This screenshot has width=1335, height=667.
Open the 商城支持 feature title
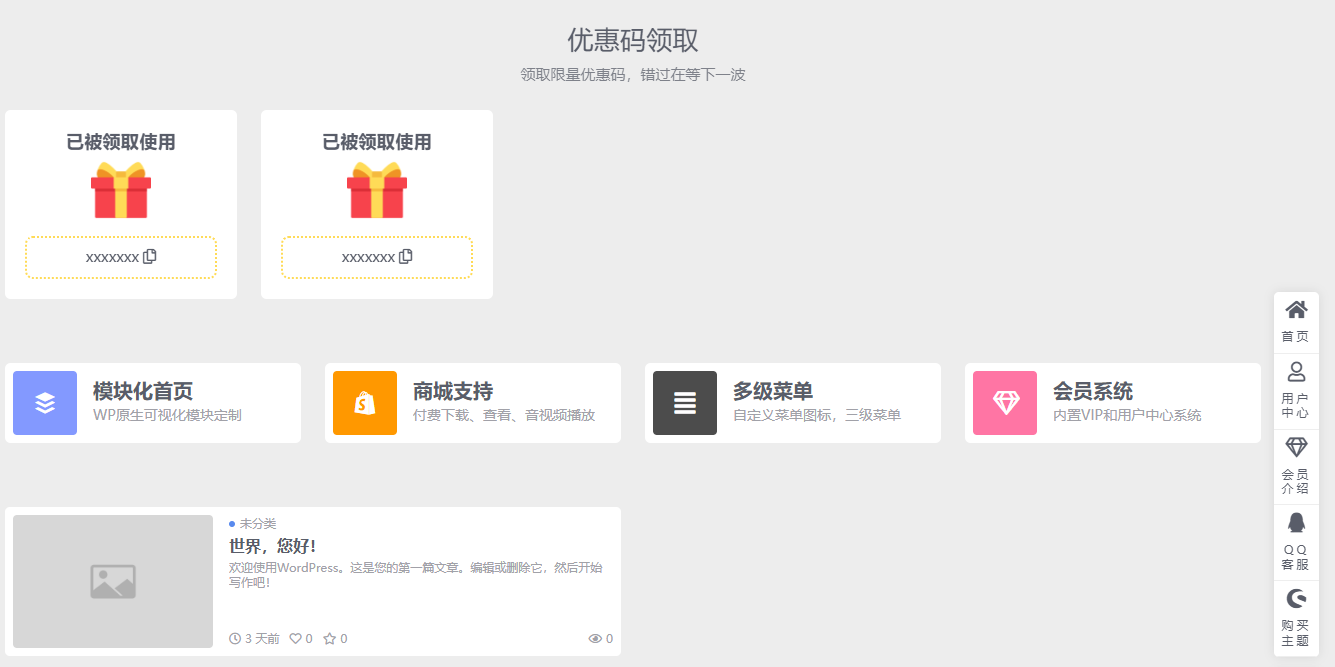[452, 391]
